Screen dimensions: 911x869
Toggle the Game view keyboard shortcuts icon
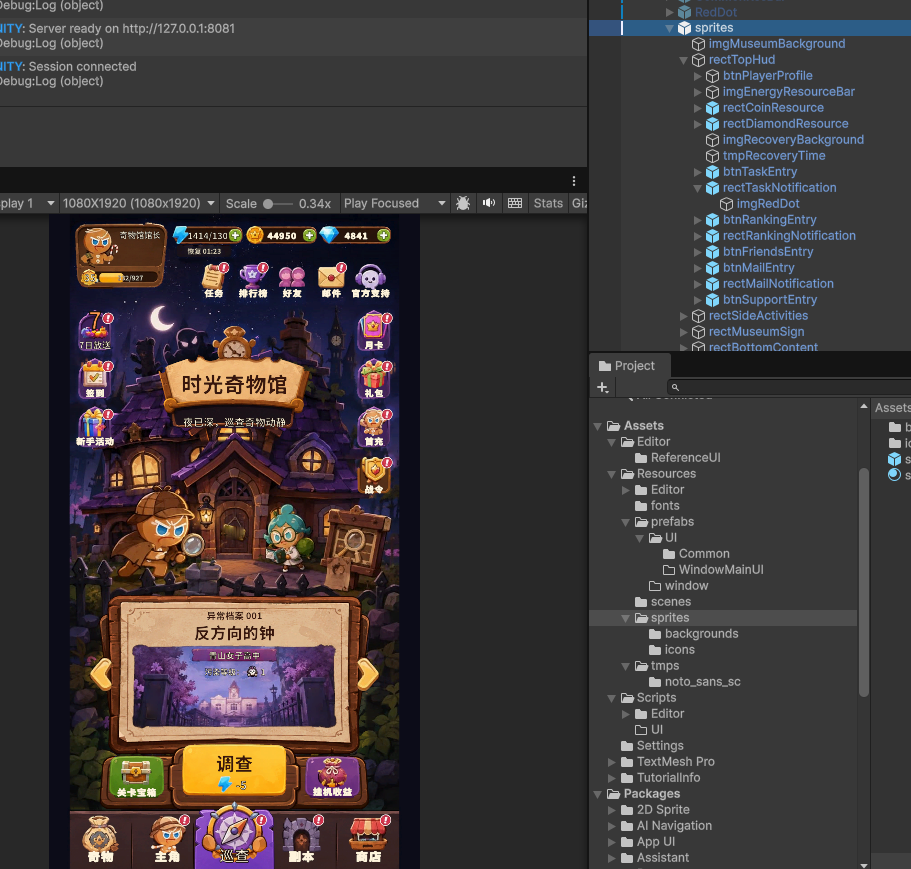click(515, 203)
